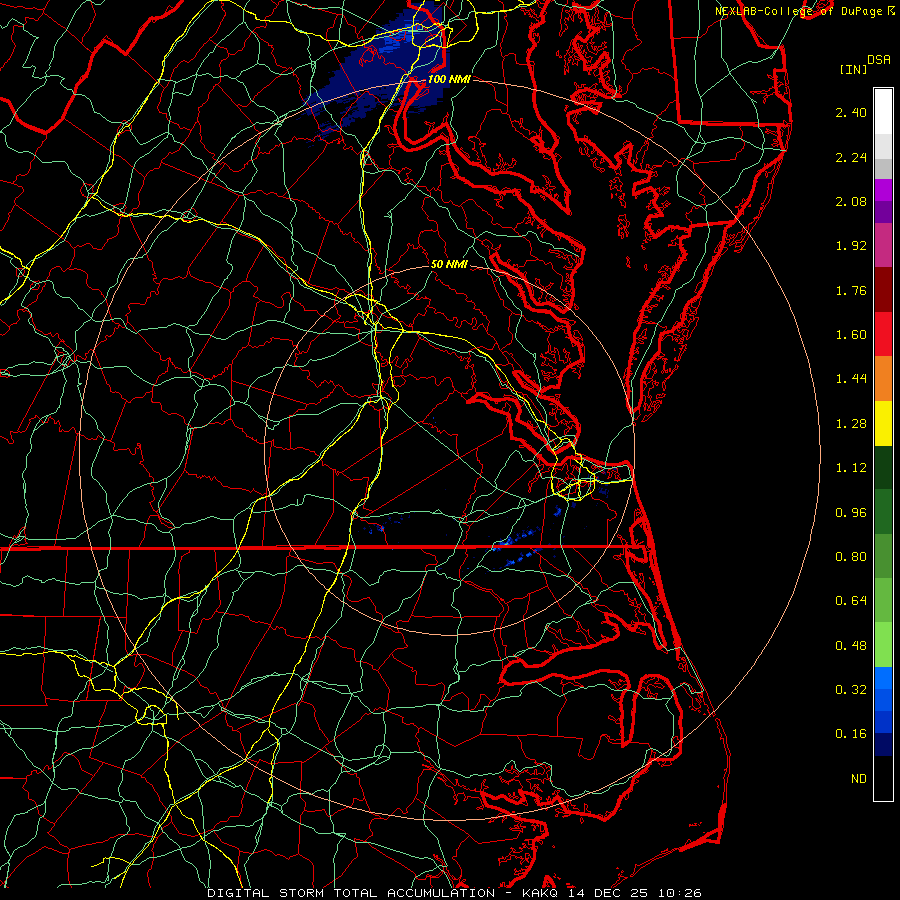900x900 pixels.
Task: Click the 0.64 legend value
Action: point(851,601)
